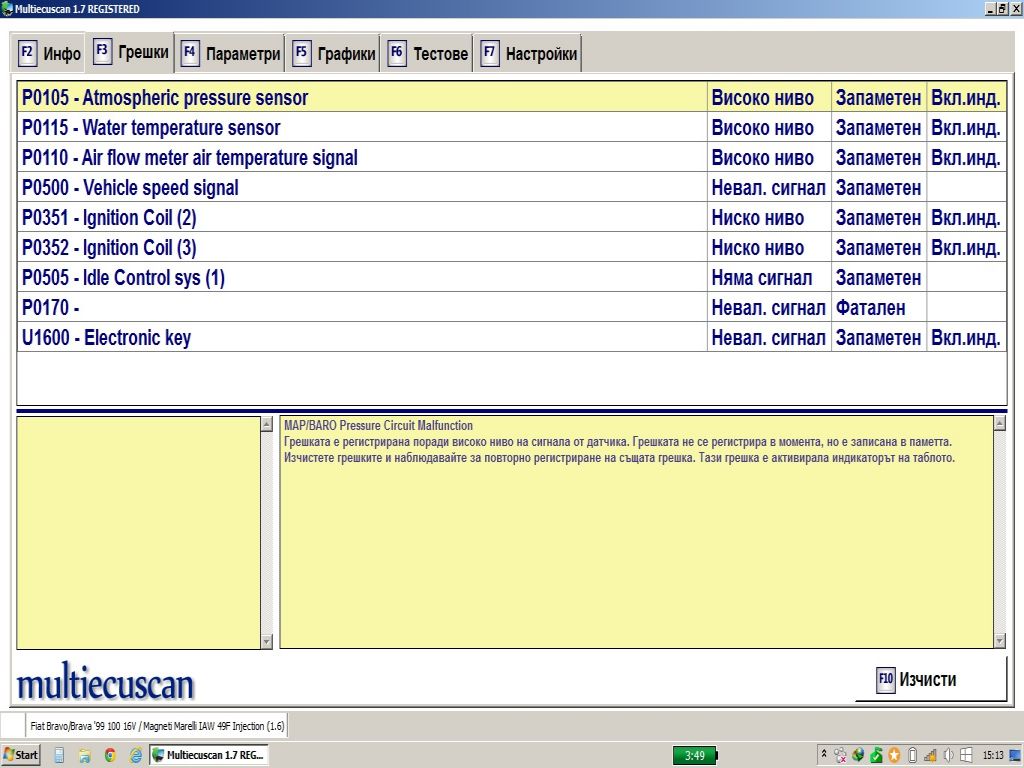The image size is (1024, 768).
Task: Select the P0115 Water temperature sensor row
Action: coord(360,128)
